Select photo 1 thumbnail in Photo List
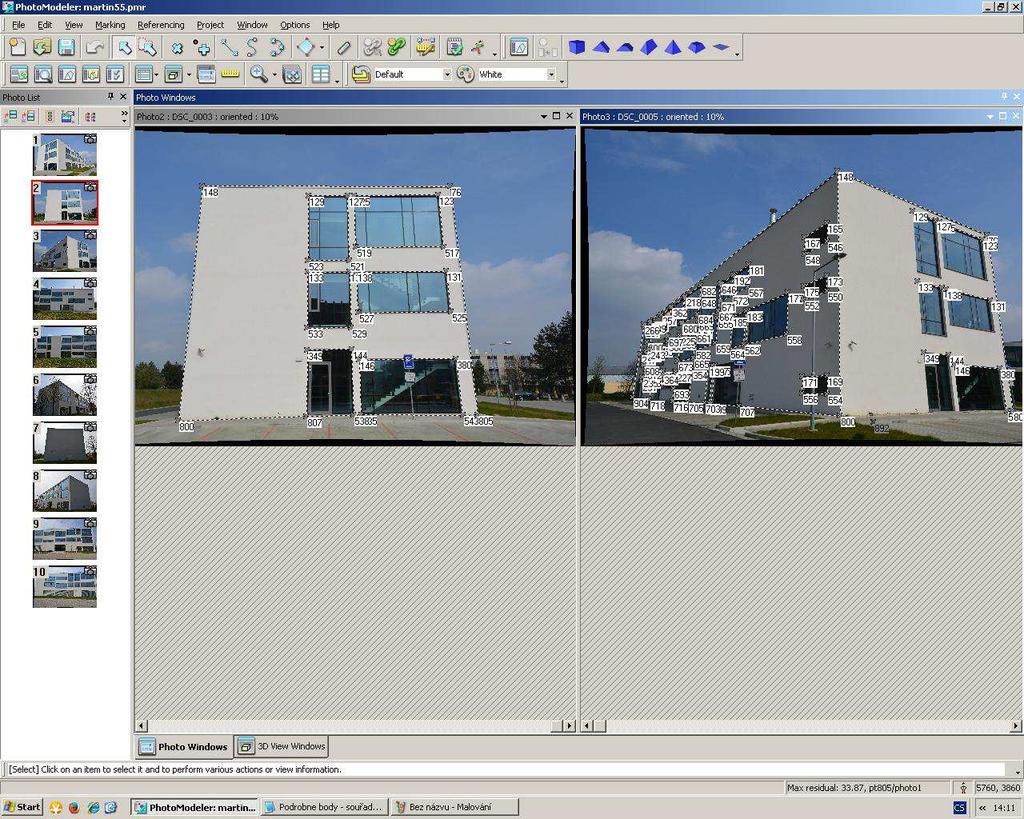Screen dimensions: 1024x819 65,154
